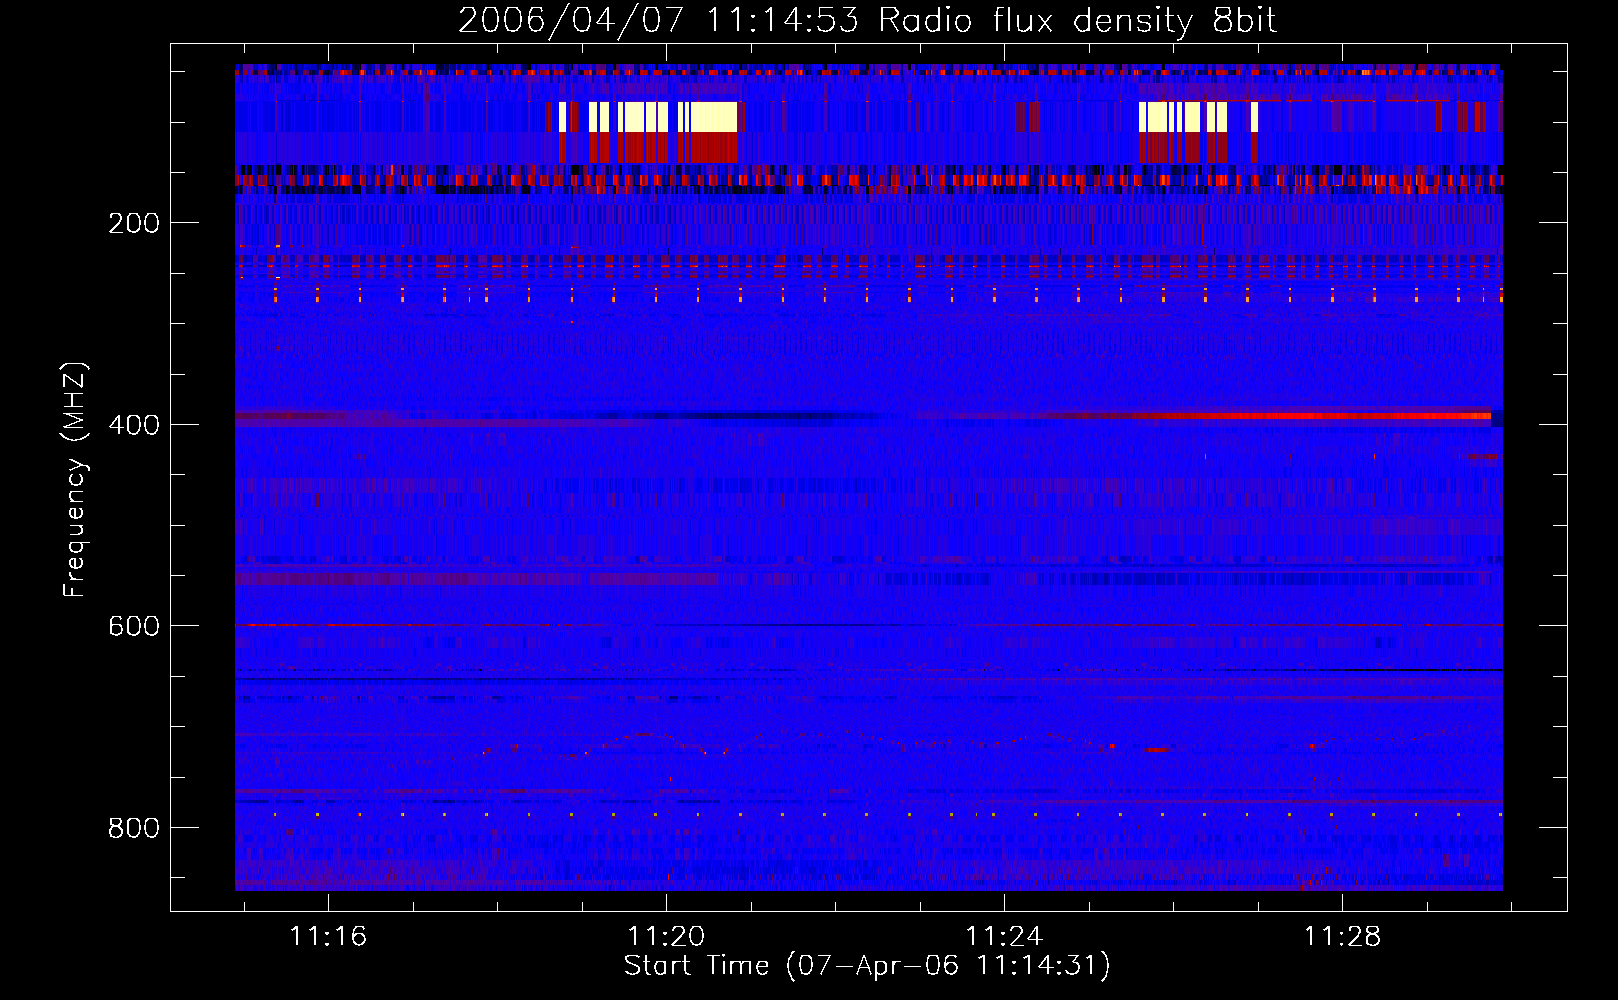Click the plot title "2006/04/07 11:14:53 Radio flux density 8bit"
Image resolution: width=1618 pixels, height=1000 pixels.
(x=867, y=20)
